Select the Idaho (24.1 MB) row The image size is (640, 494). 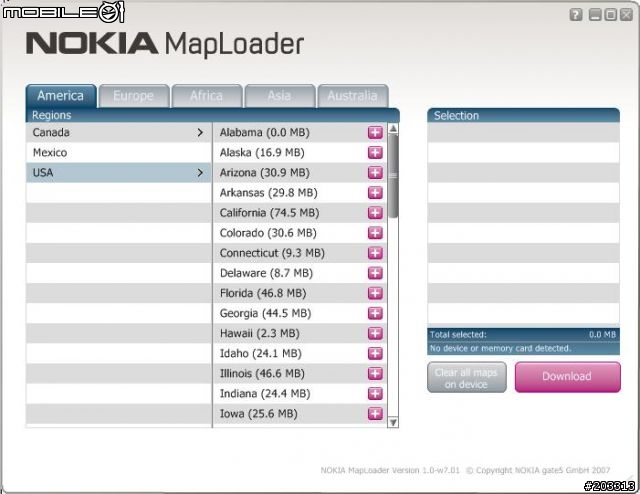point(300,354)
